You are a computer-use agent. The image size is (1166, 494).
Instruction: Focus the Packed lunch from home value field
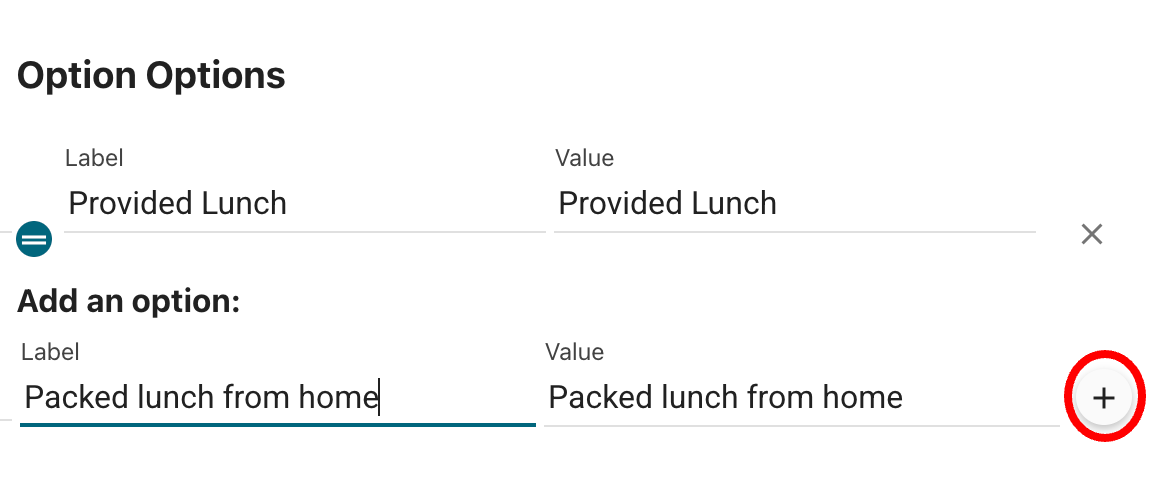(800, 398)
